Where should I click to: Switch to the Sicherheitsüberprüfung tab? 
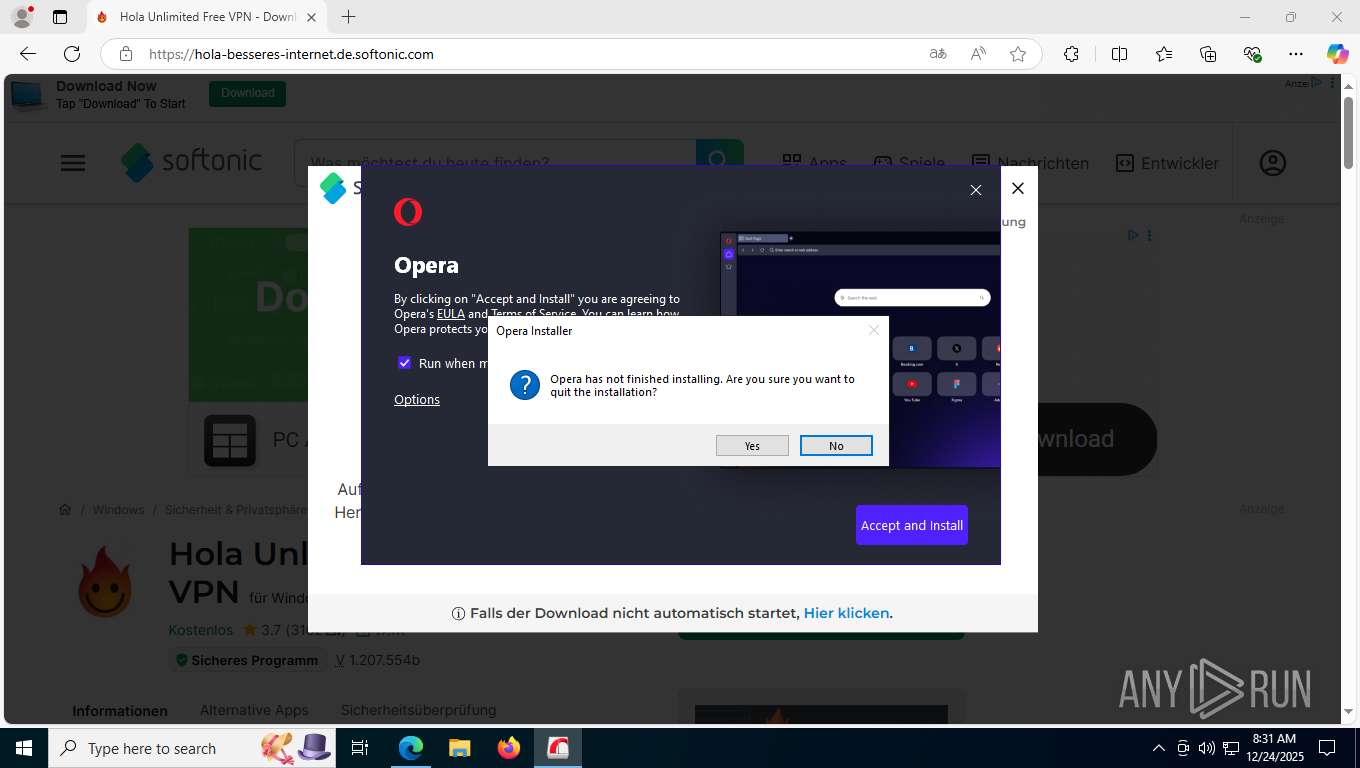click(418, 710)
